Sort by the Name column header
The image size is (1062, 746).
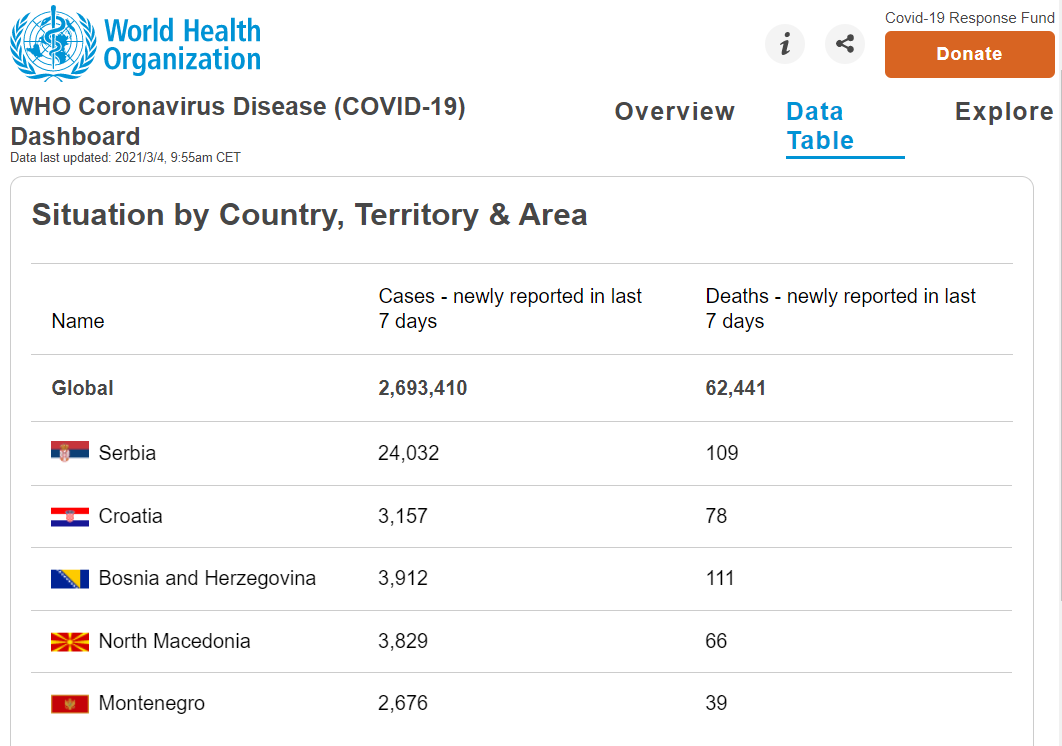[x=78, y=321]
